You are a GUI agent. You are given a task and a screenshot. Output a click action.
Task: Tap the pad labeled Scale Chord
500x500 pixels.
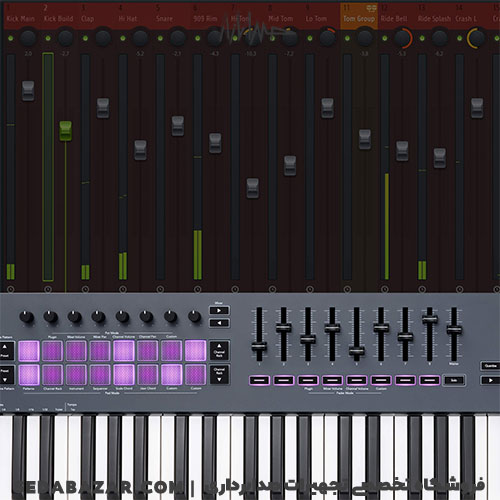click(x=124, y=375)
